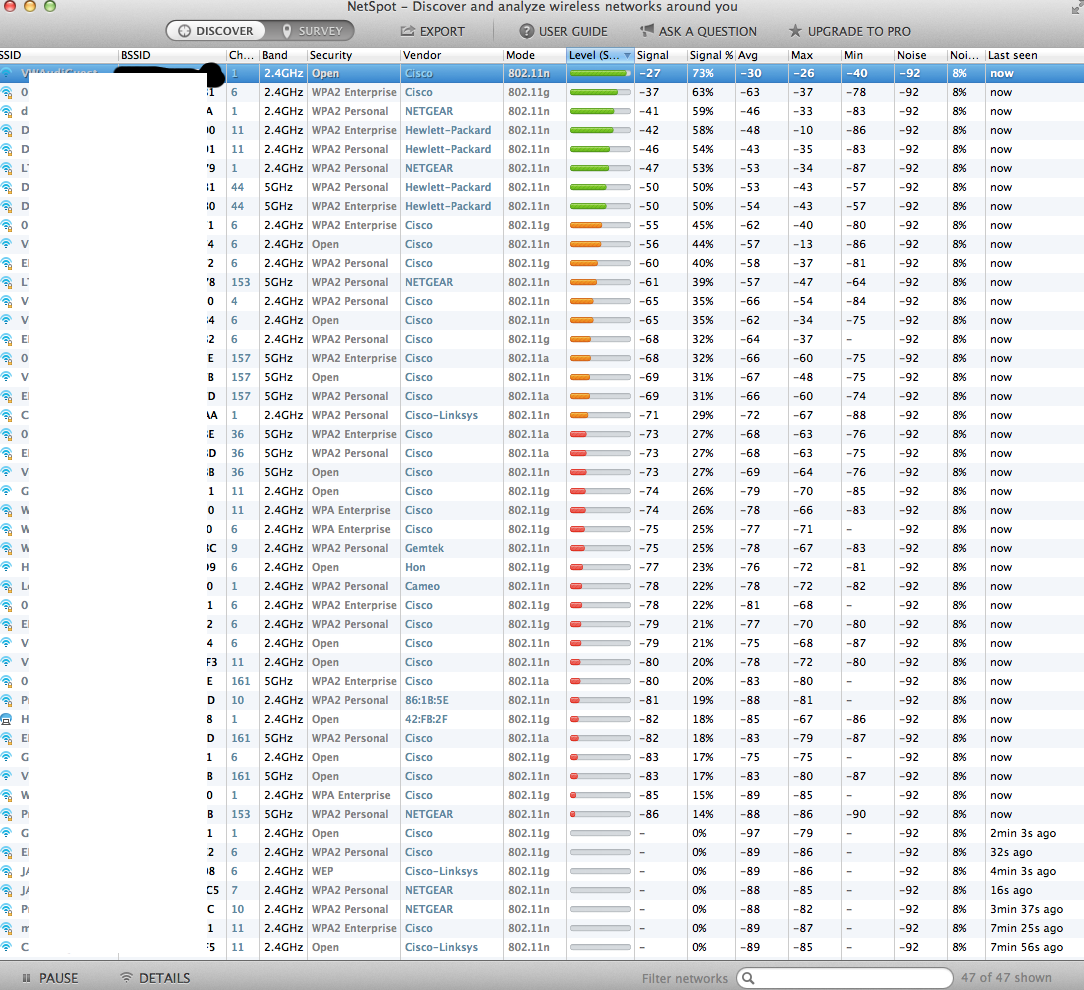Pause scanning with the PAUSE button
1084x990 pixels.
(50, 978)
